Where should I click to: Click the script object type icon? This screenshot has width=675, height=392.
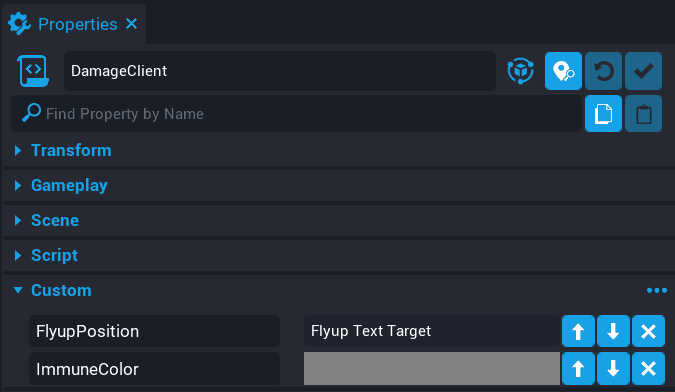tap(33, 71)
